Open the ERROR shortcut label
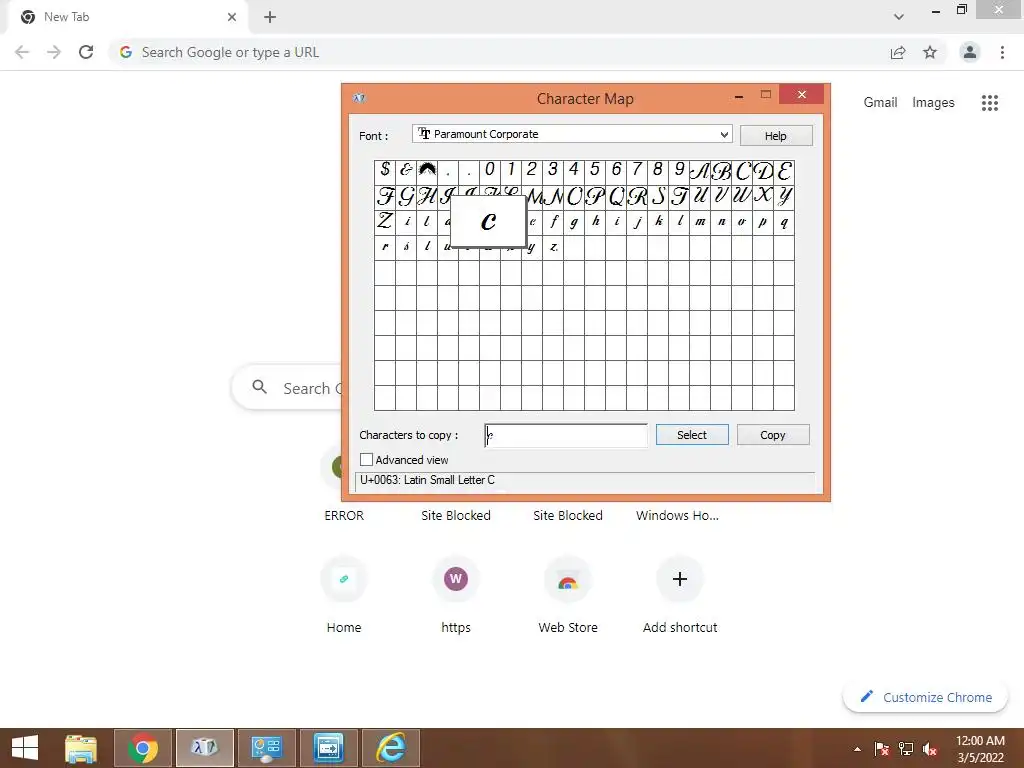This screenshot has width=1024, height=768. [344, 515]
